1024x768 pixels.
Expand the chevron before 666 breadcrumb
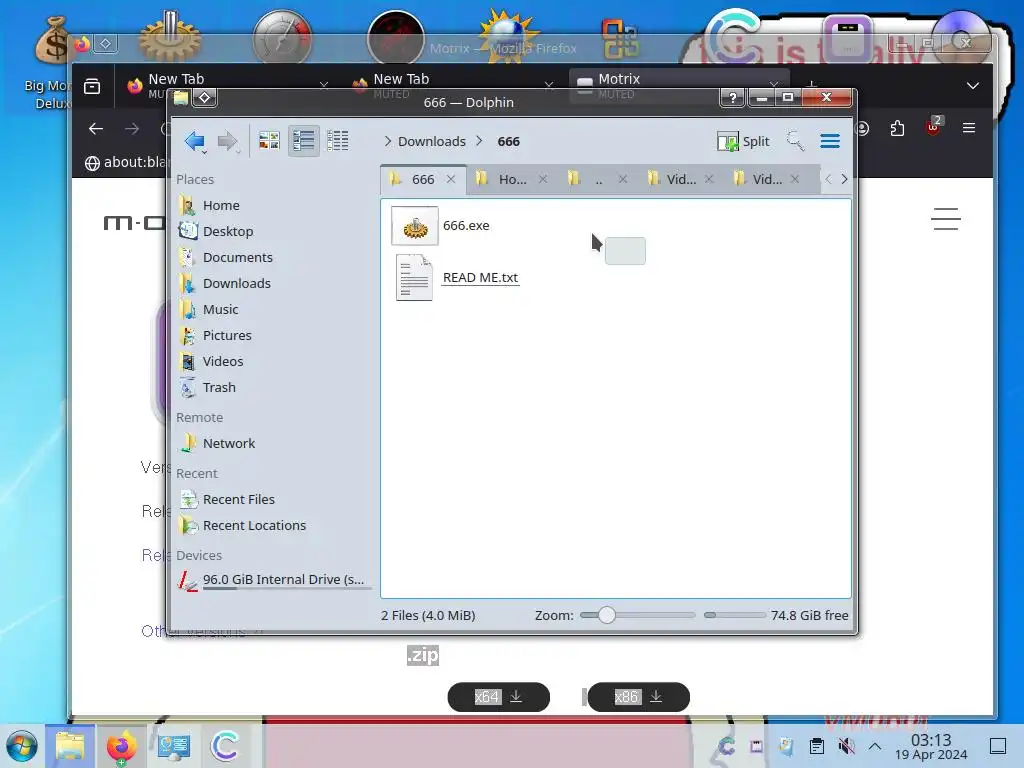[x=479, y=141]
